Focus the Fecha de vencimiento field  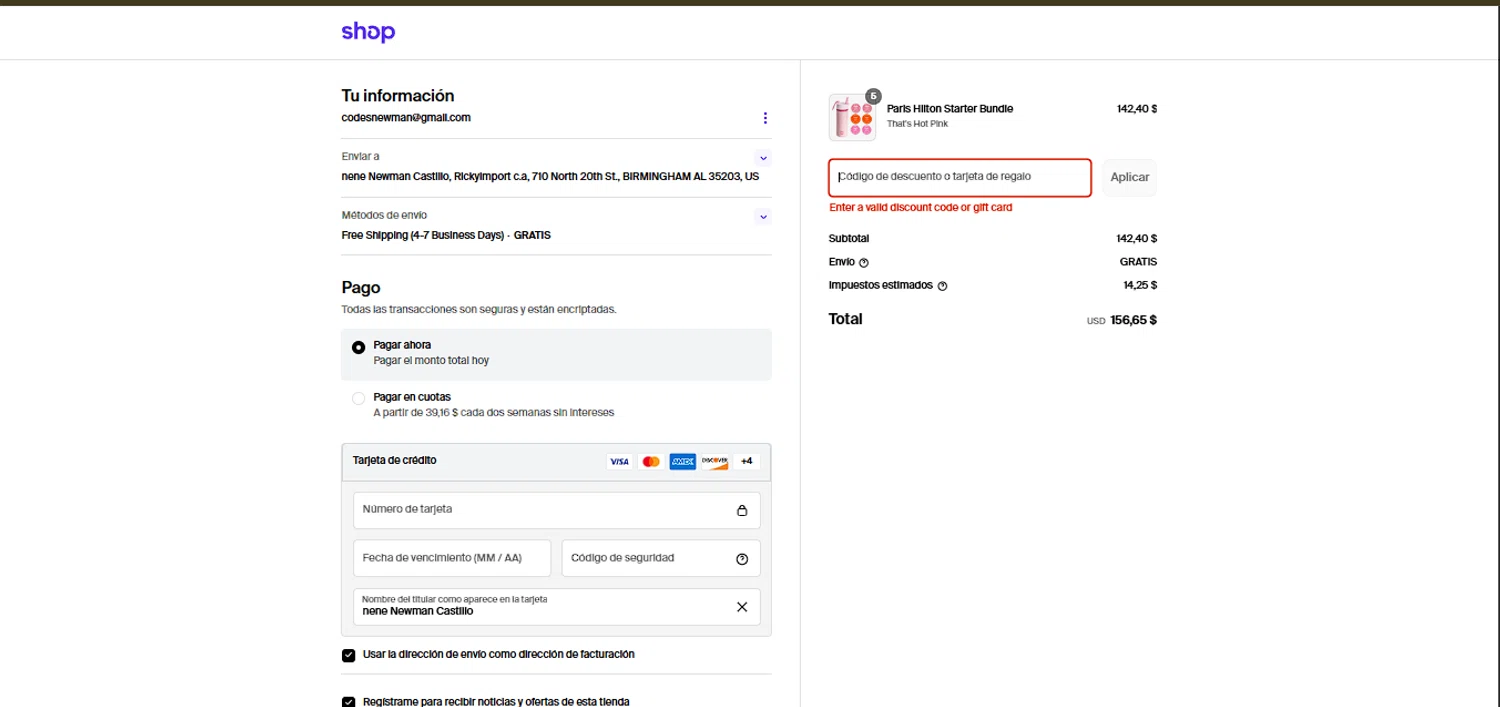click(452, 558)
